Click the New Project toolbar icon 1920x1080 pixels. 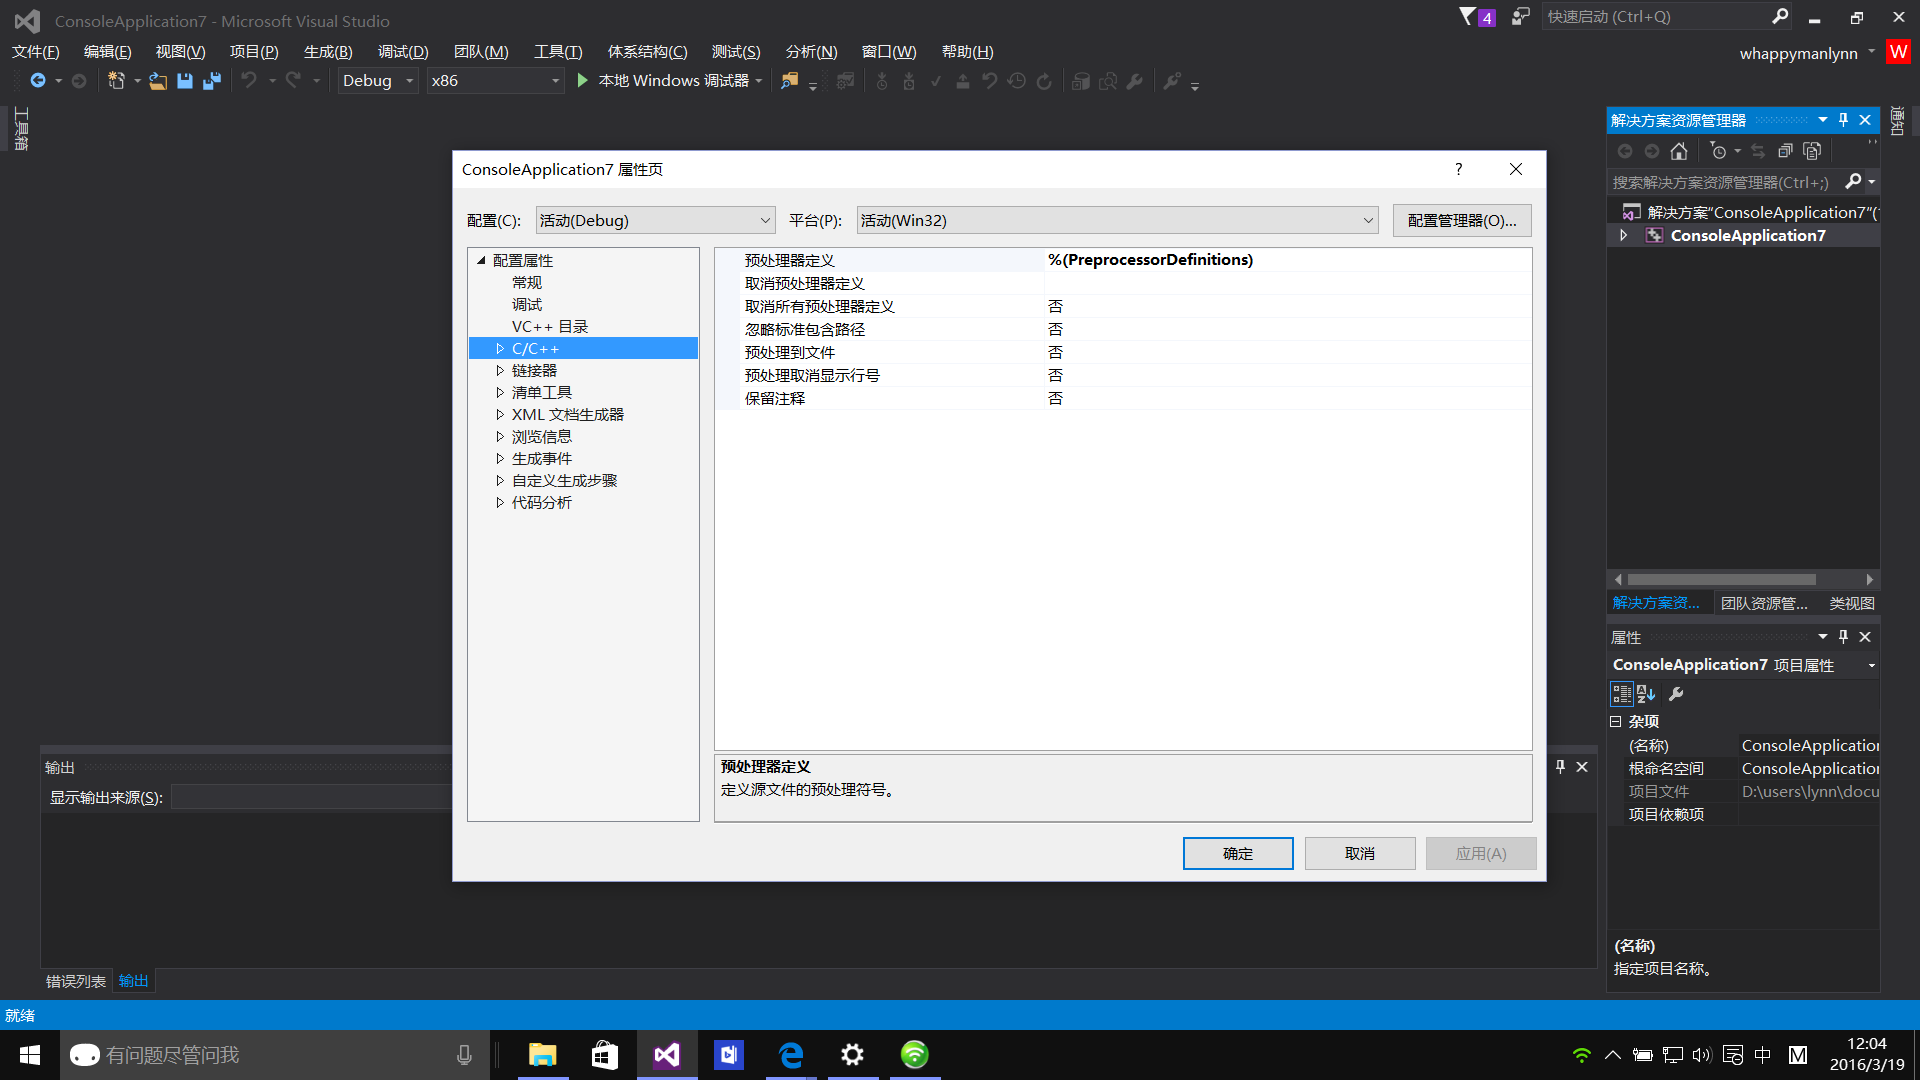(x=116, y=81)
